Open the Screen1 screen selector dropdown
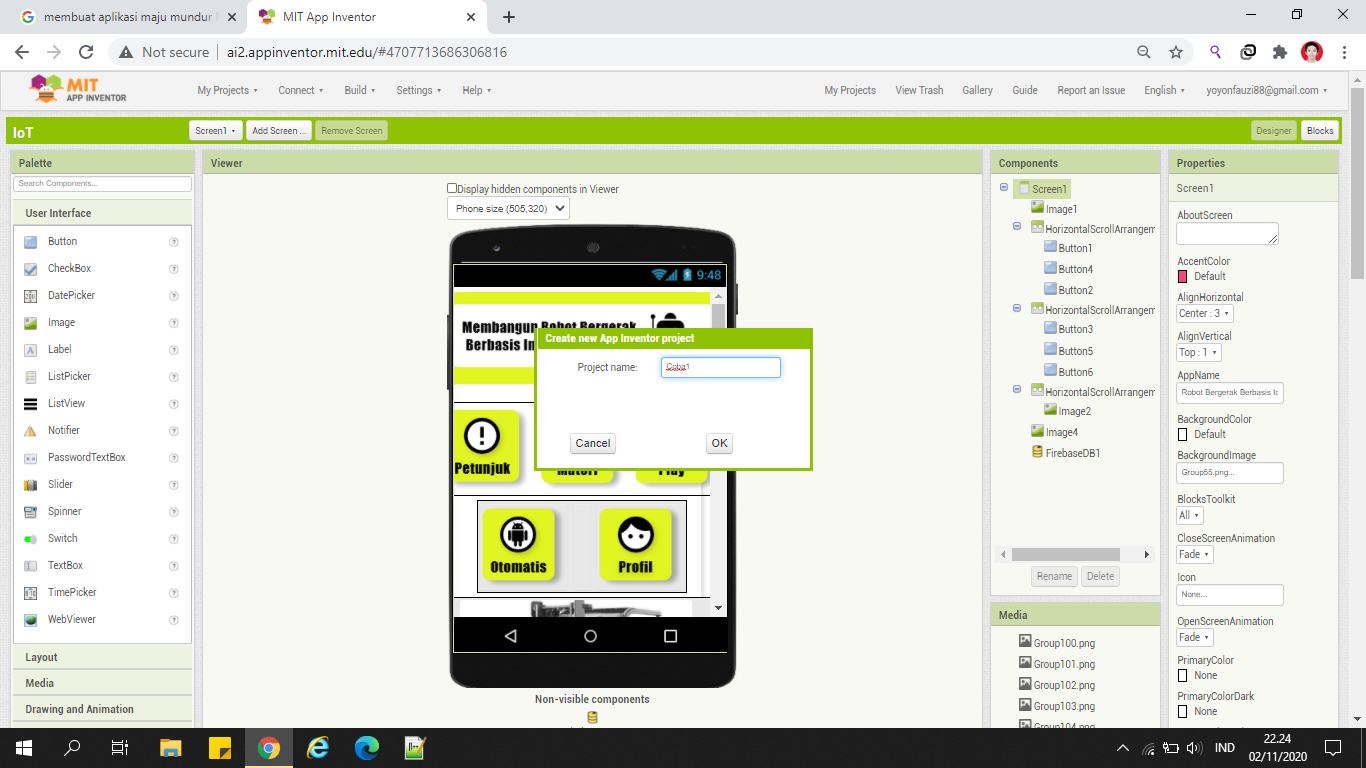 click(x=216, y=131)
